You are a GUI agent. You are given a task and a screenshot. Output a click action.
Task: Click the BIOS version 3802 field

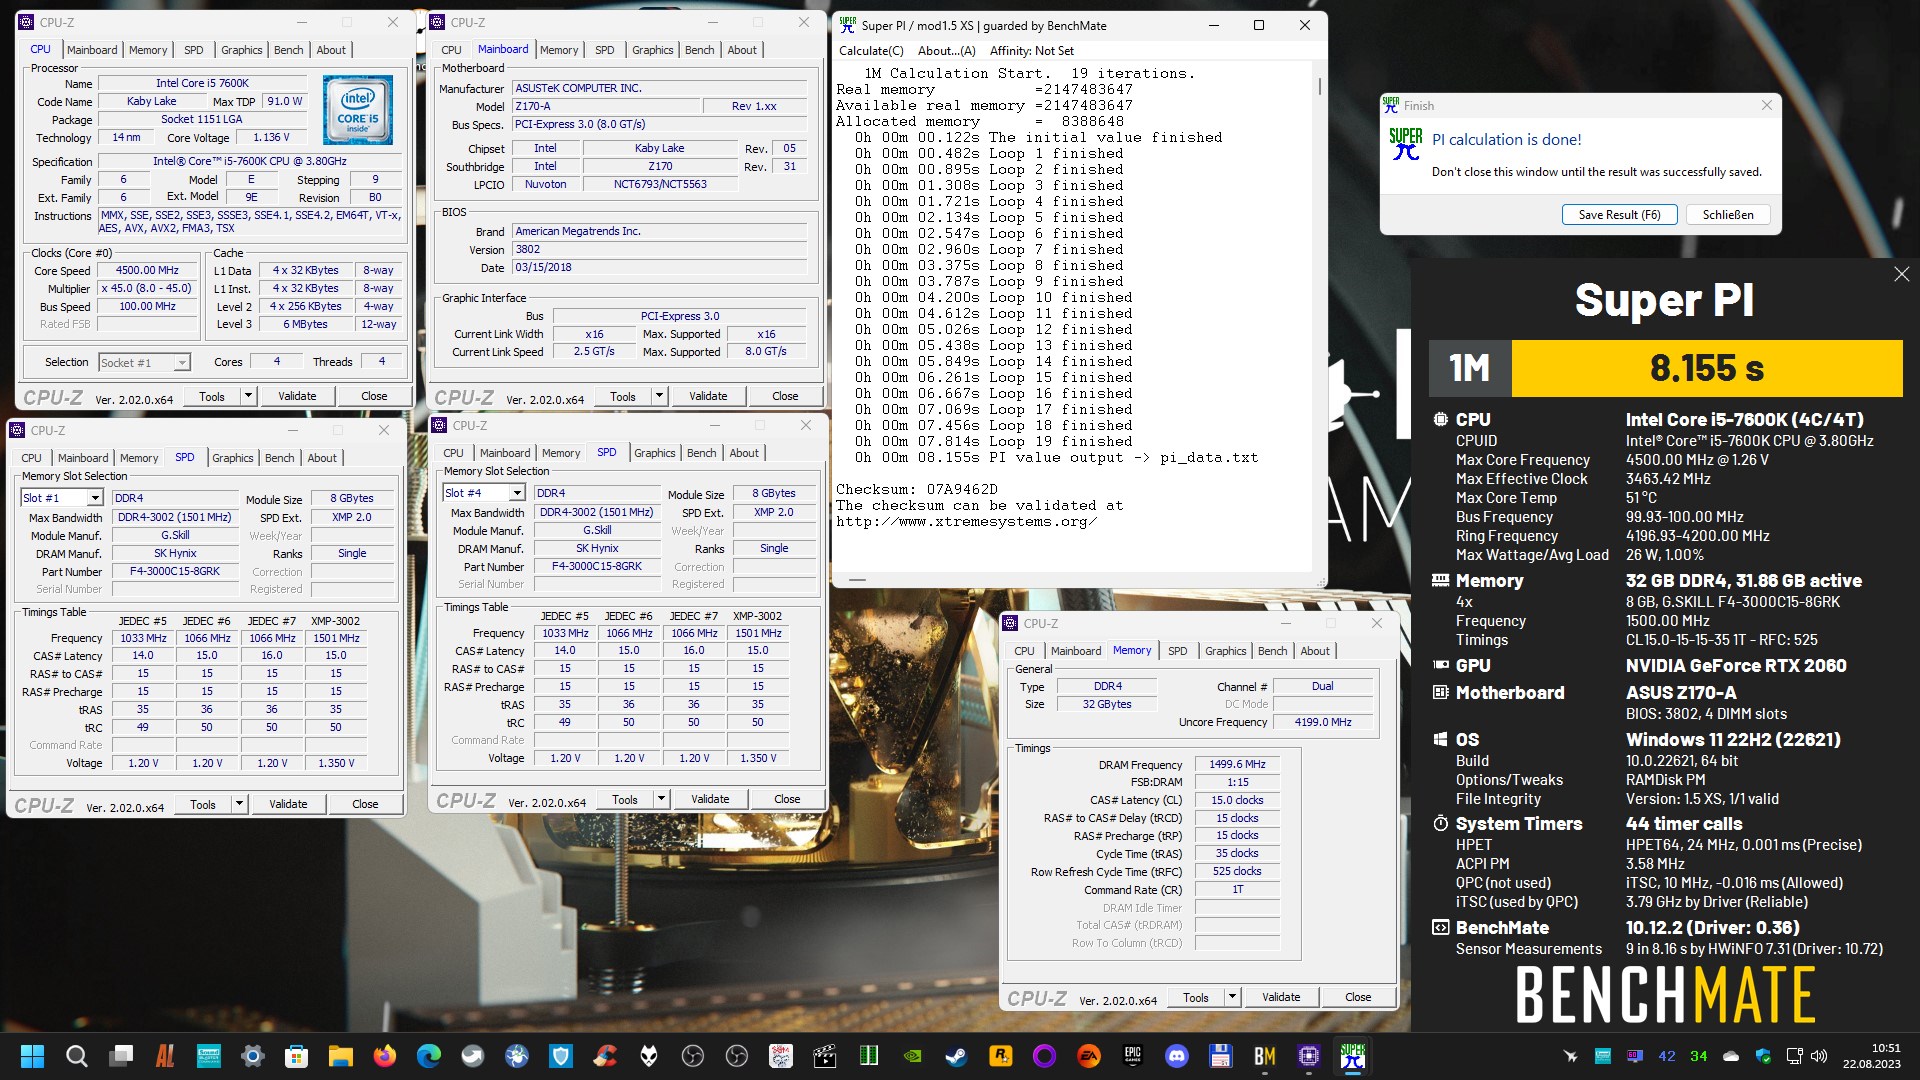click(x=659, y=250)
